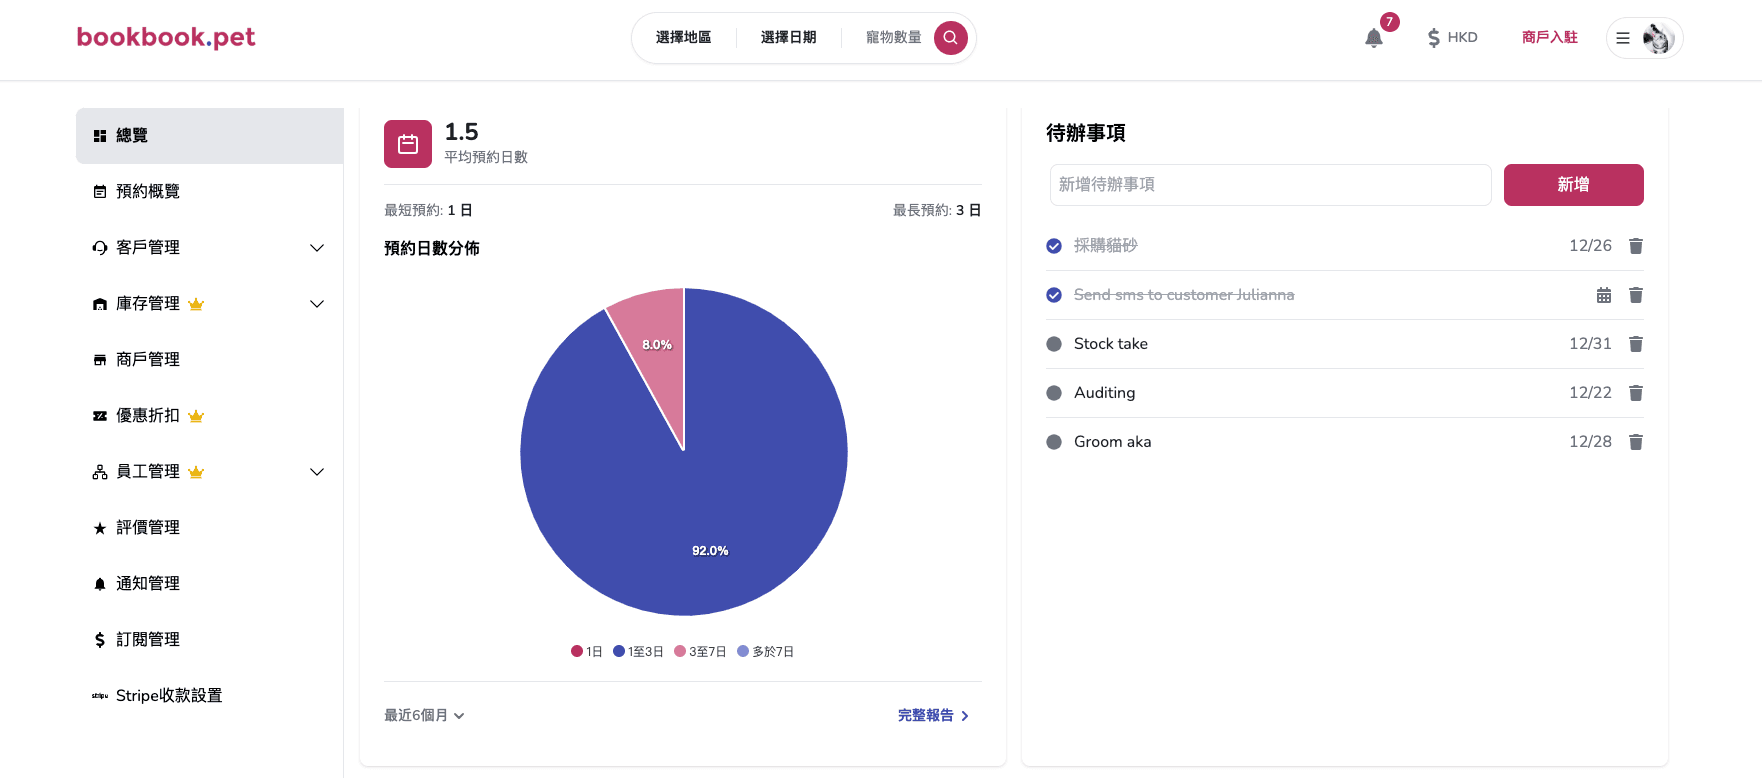Click the 庫存管理 warehouse icon
1762x778 pixels.
(100, 304)
